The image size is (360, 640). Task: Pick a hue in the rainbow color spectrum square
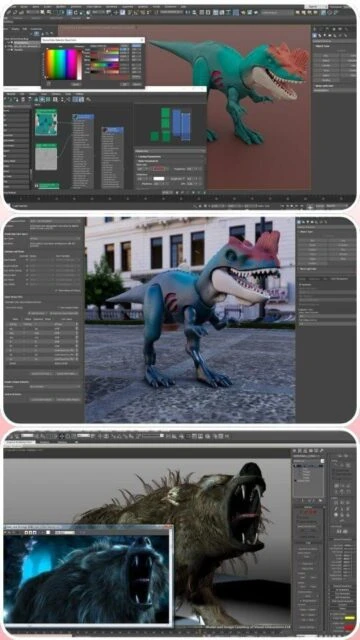61,64
